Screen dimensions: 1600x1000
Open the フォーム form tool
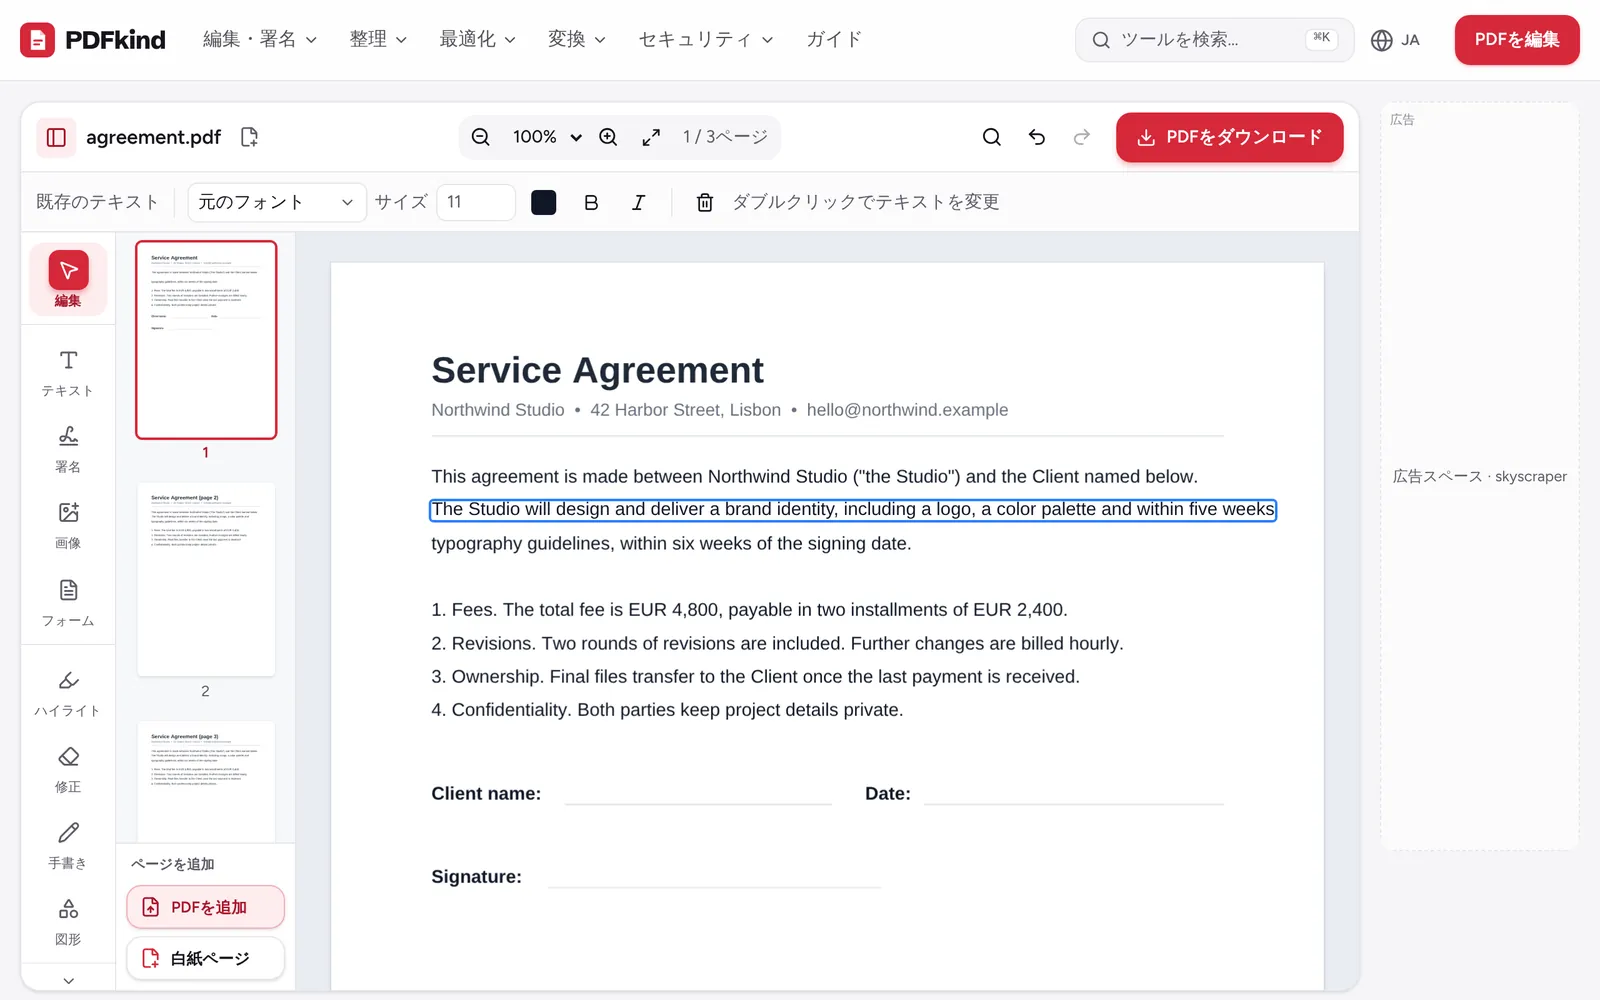click(68, 603)
